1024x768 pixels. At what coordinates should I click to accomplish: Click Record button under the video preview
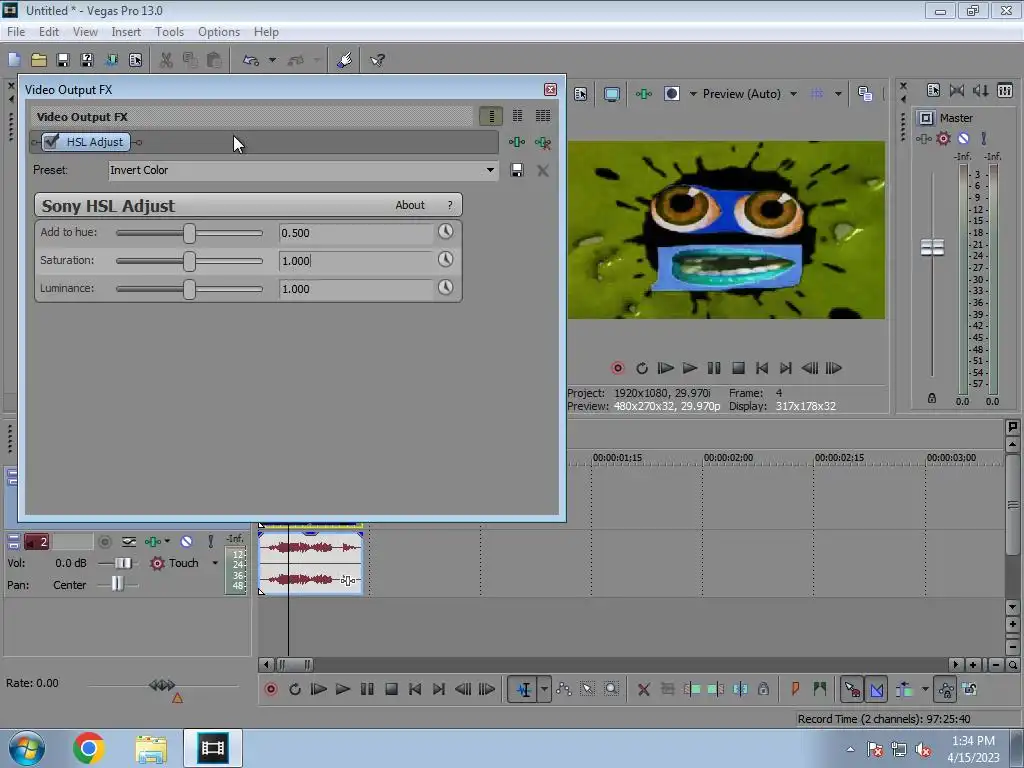618,368
